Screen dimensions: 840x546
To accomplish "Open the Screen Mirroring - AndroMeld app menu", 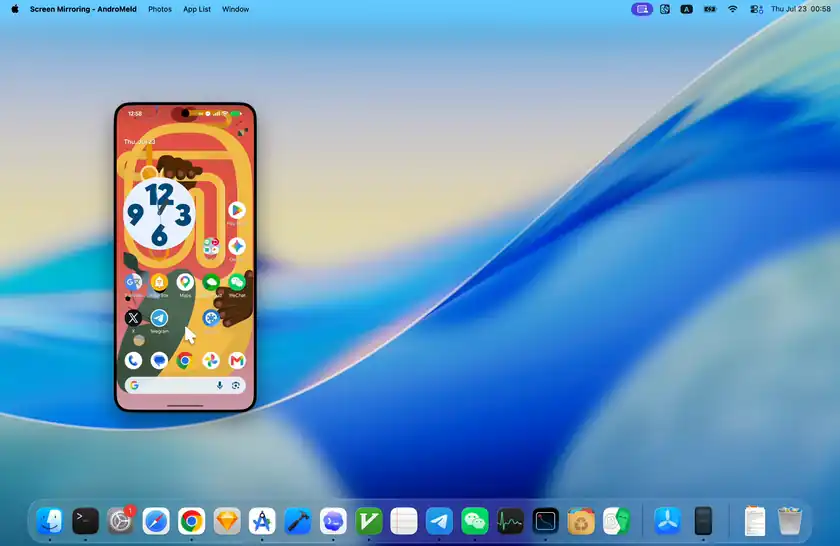I will [x=83, y=9].
